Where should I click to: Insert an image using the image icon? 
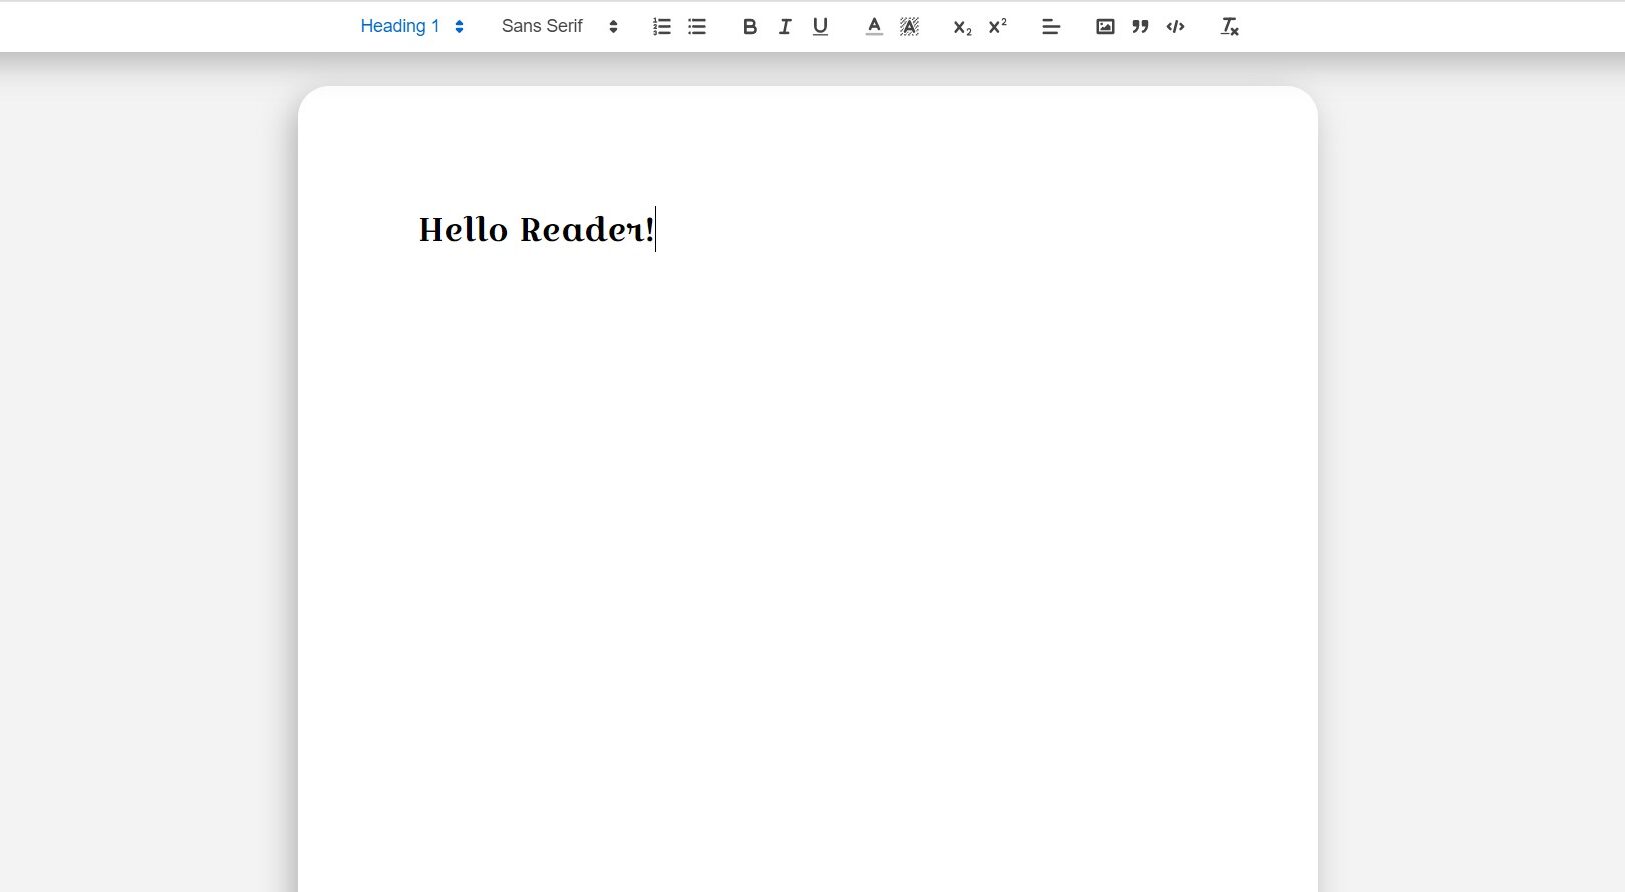[x=1105, y=27]
